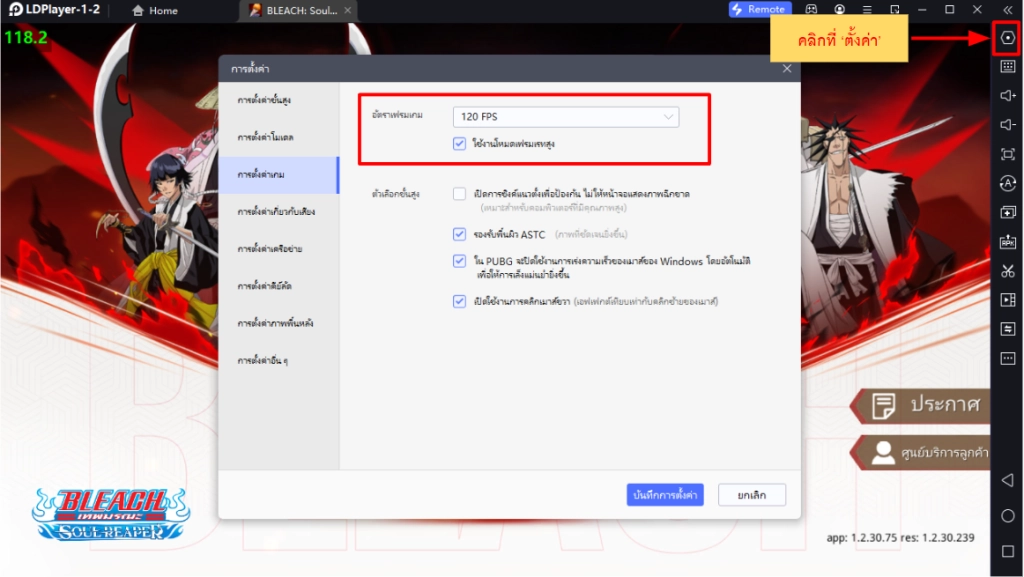Click the volume down speaker icon
Viewport: 1024px width, 577px height.
(1008, 125)
